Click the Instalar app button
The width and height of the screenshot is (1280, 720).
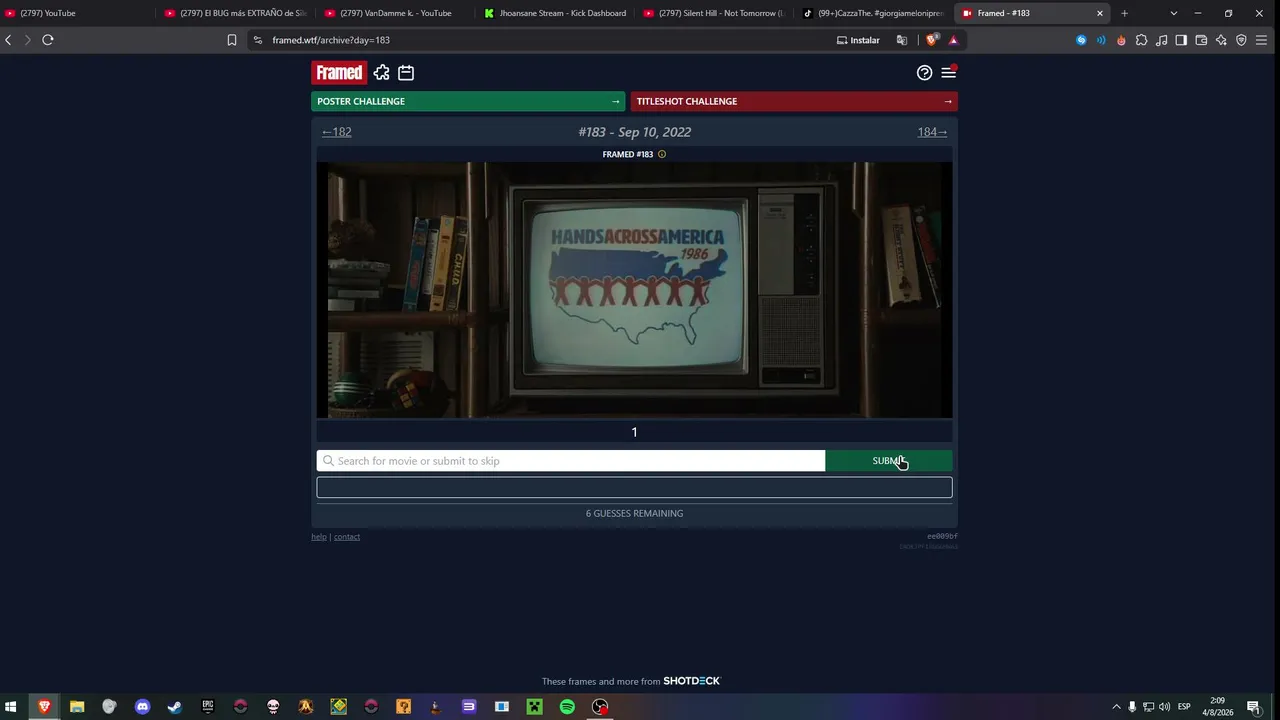858,40
